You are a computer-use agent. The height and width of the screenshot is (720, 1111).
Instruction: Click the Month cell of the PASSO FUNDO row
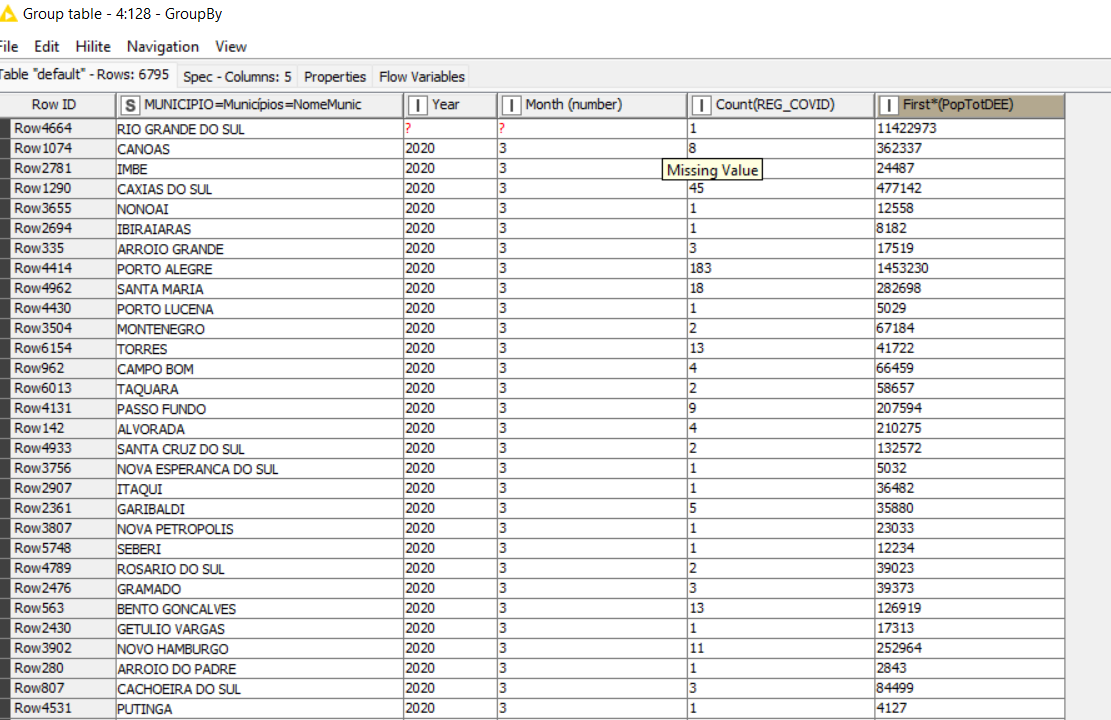[x=592, y=408]
